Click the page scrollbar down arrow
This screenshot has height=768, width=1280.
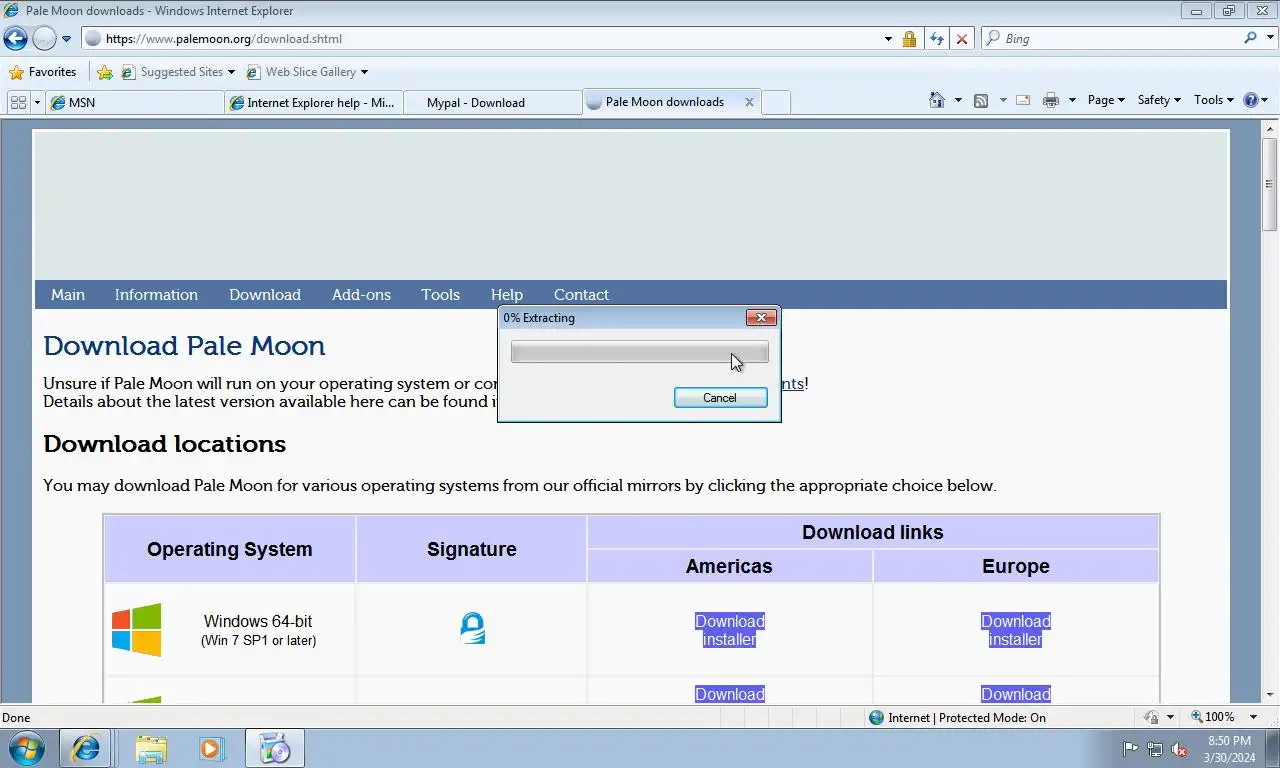click(x=1270, y=694)
